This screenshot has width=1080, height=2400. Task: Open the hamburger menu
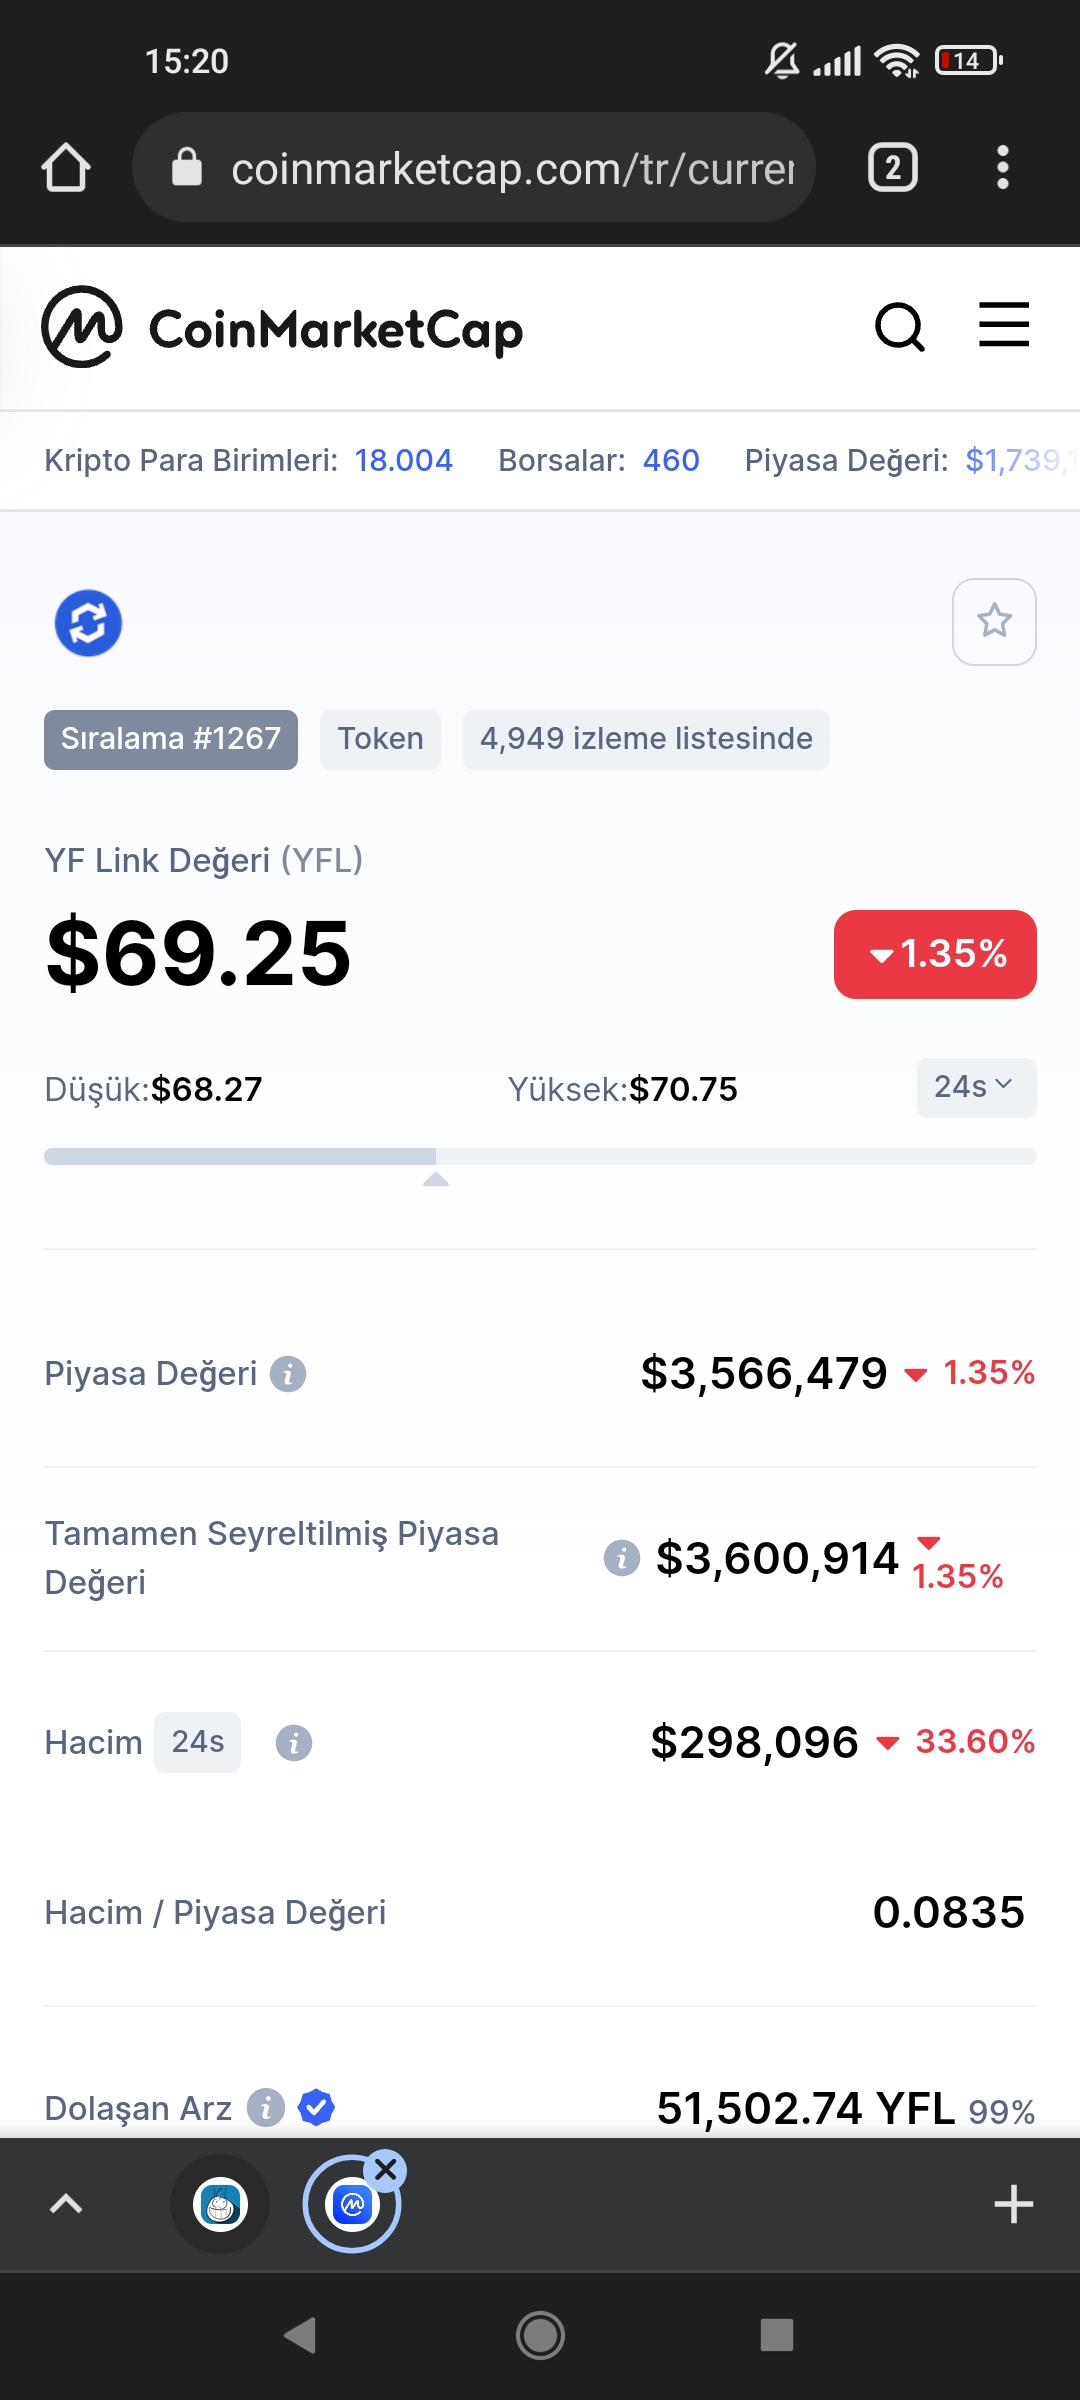point(1004,325)
